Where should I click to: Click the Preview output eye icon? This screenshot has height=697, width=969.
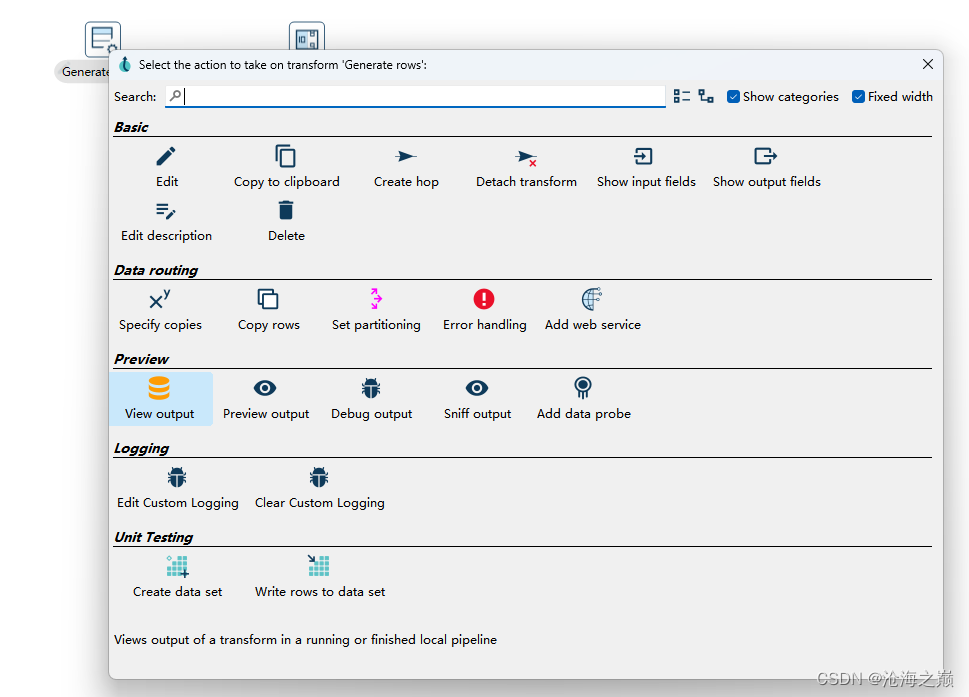pos(265,388)
